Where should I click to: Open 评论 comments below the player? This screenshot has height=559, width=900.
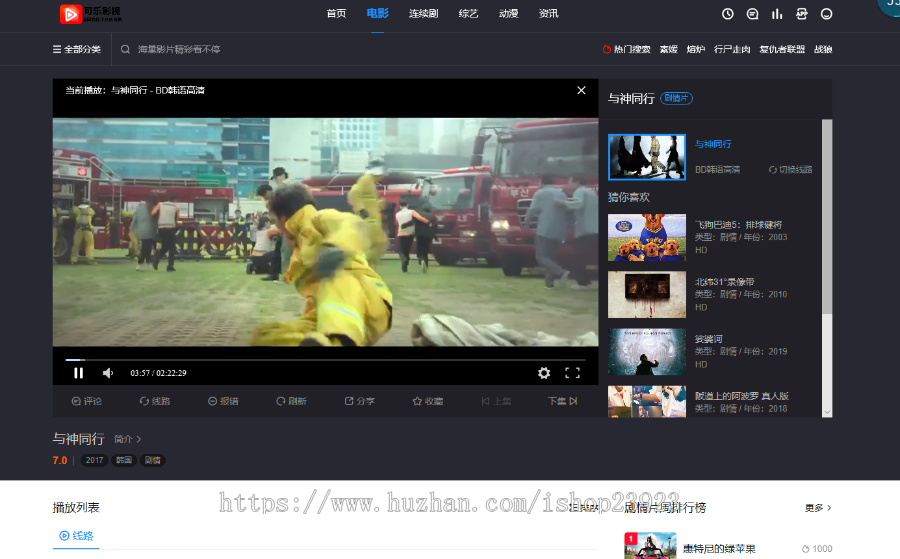87,401
